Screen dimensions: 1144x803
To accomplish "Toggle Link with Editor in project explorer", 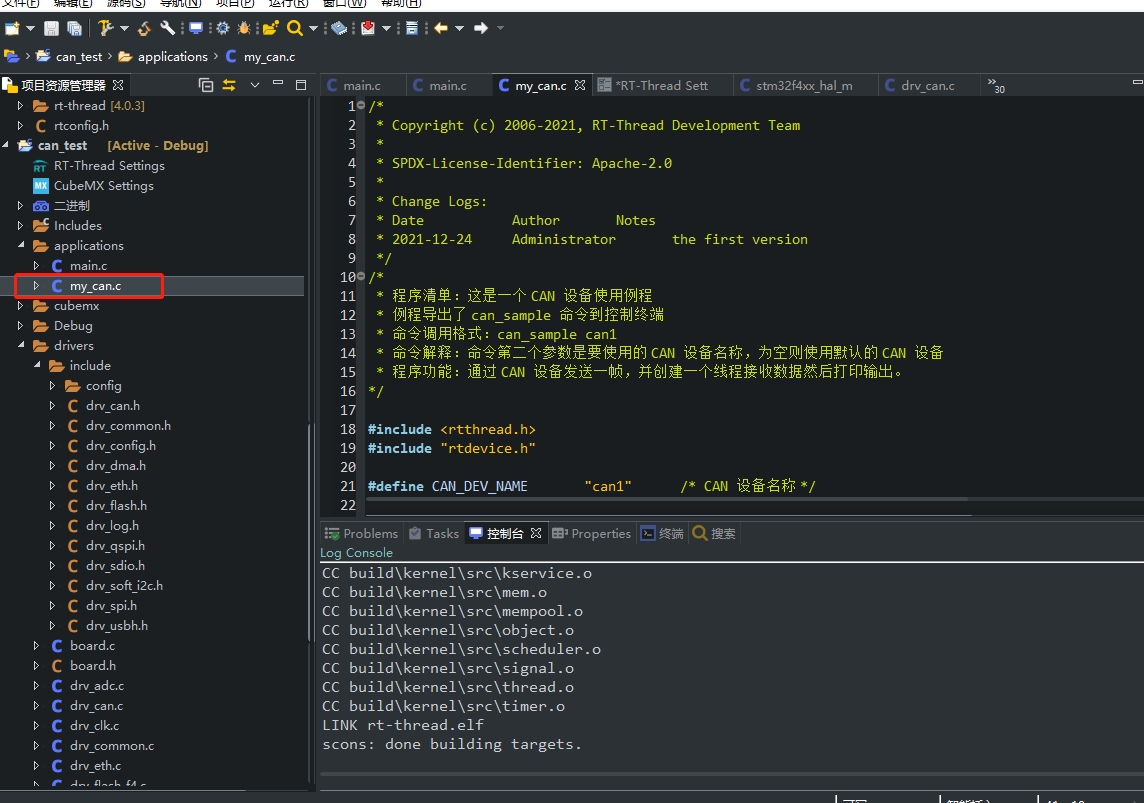I will coord(228,85).
